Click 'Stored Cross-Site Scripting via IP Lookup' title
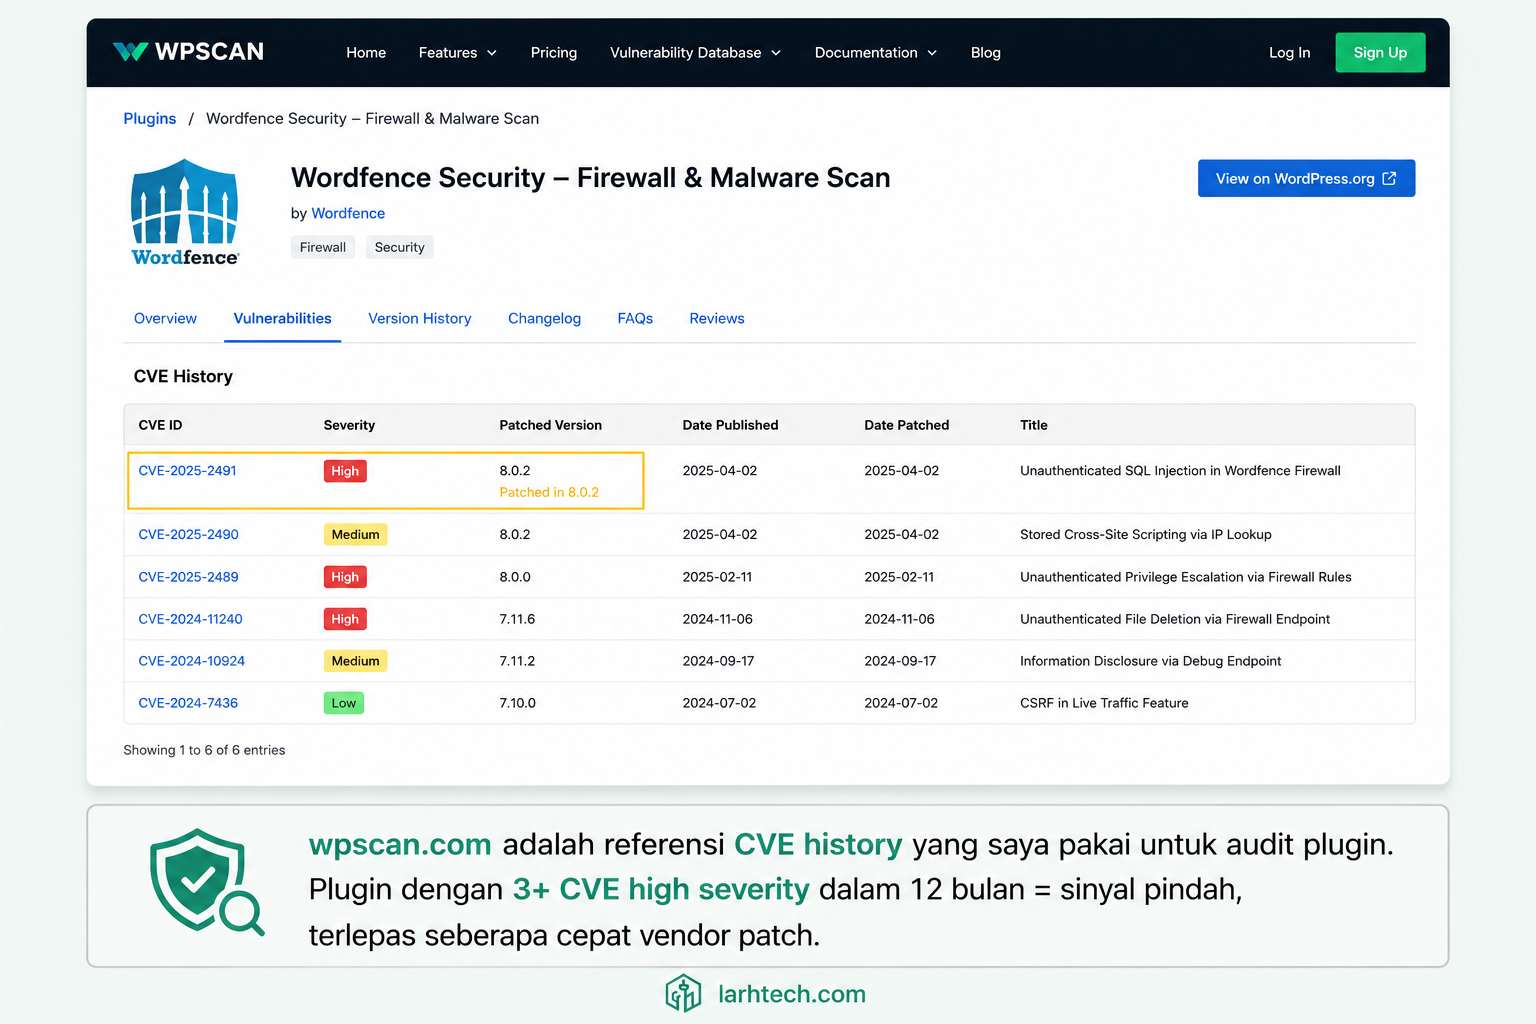 tap(1145, 534)
